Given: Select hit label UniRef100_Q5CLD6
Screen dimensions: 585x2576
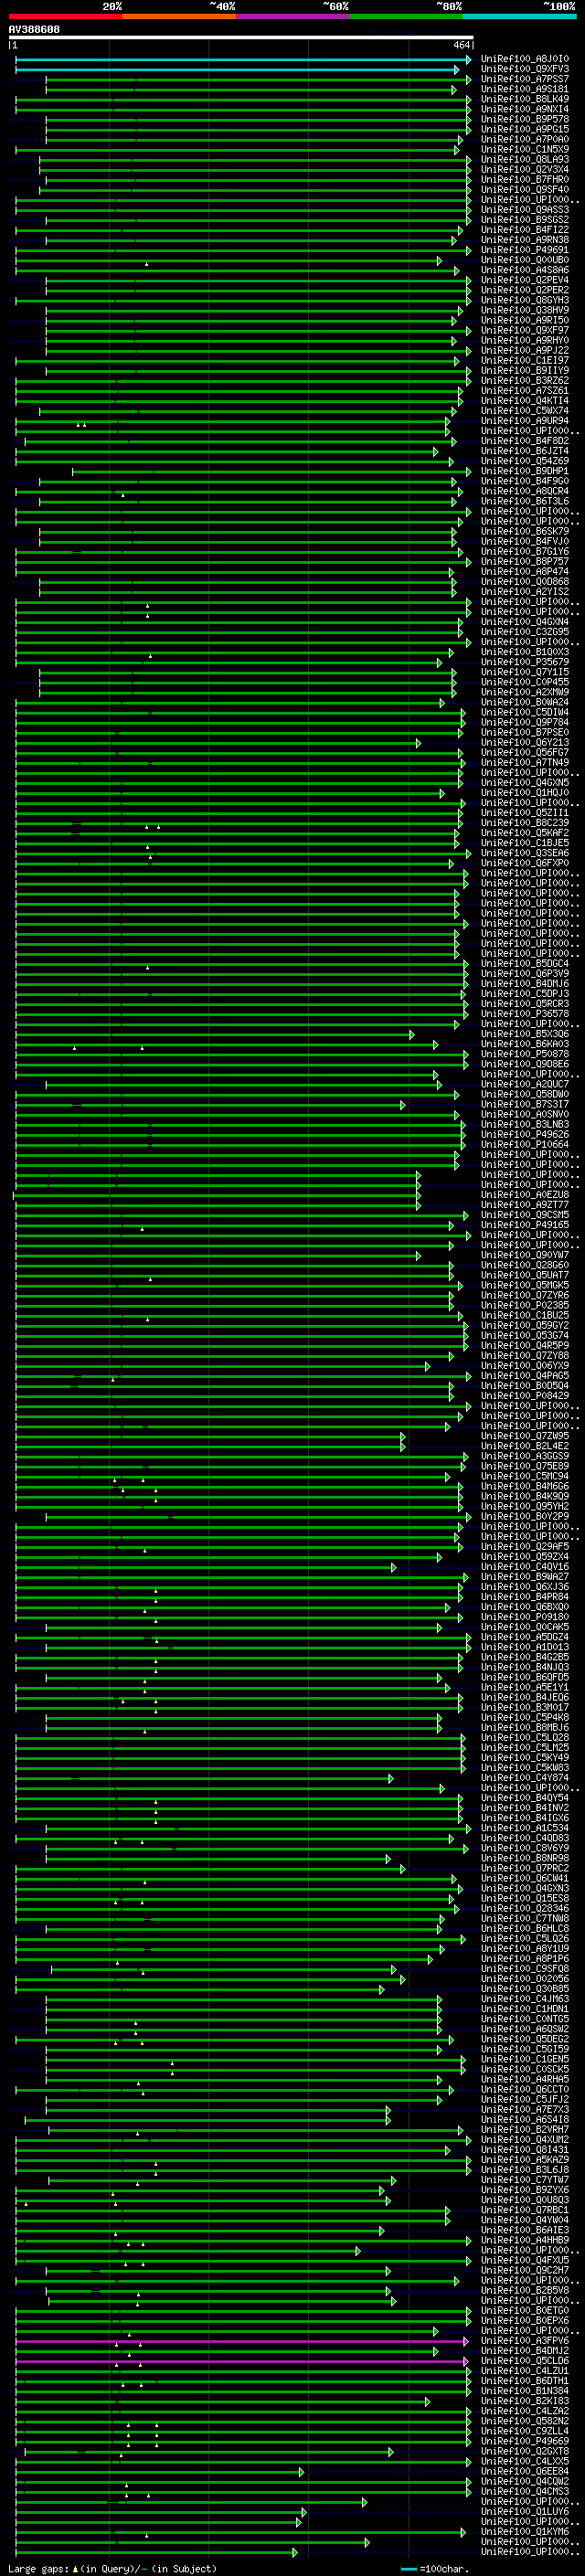Looking at the screenshot, I should pos(525,2360).
